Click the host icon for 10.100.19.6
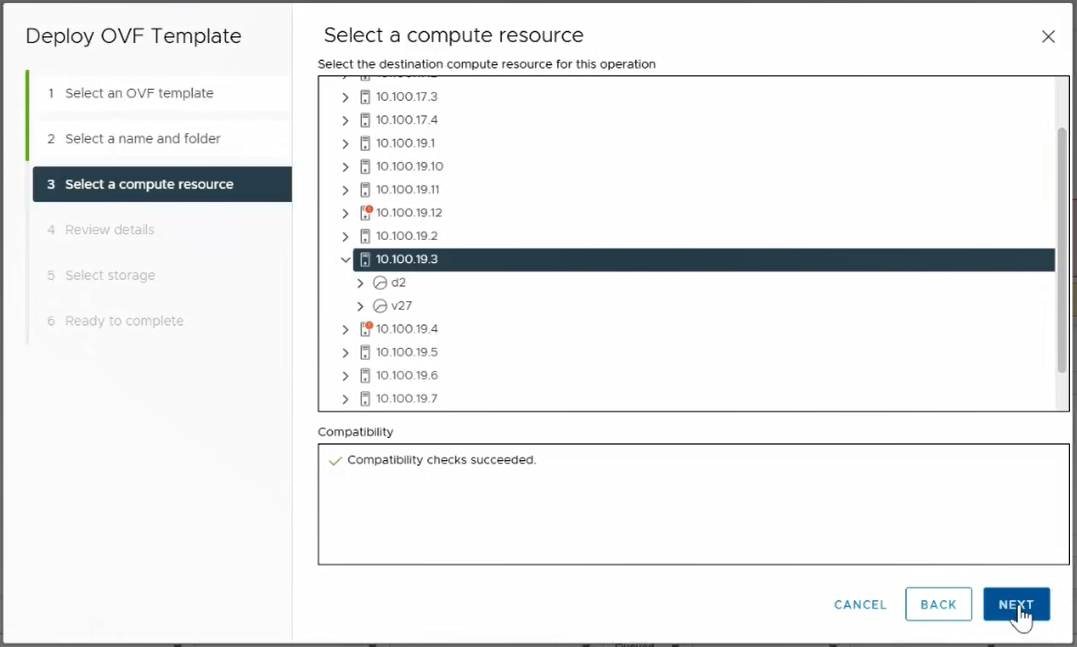The image size is (1077, 647). pos(365,376)
